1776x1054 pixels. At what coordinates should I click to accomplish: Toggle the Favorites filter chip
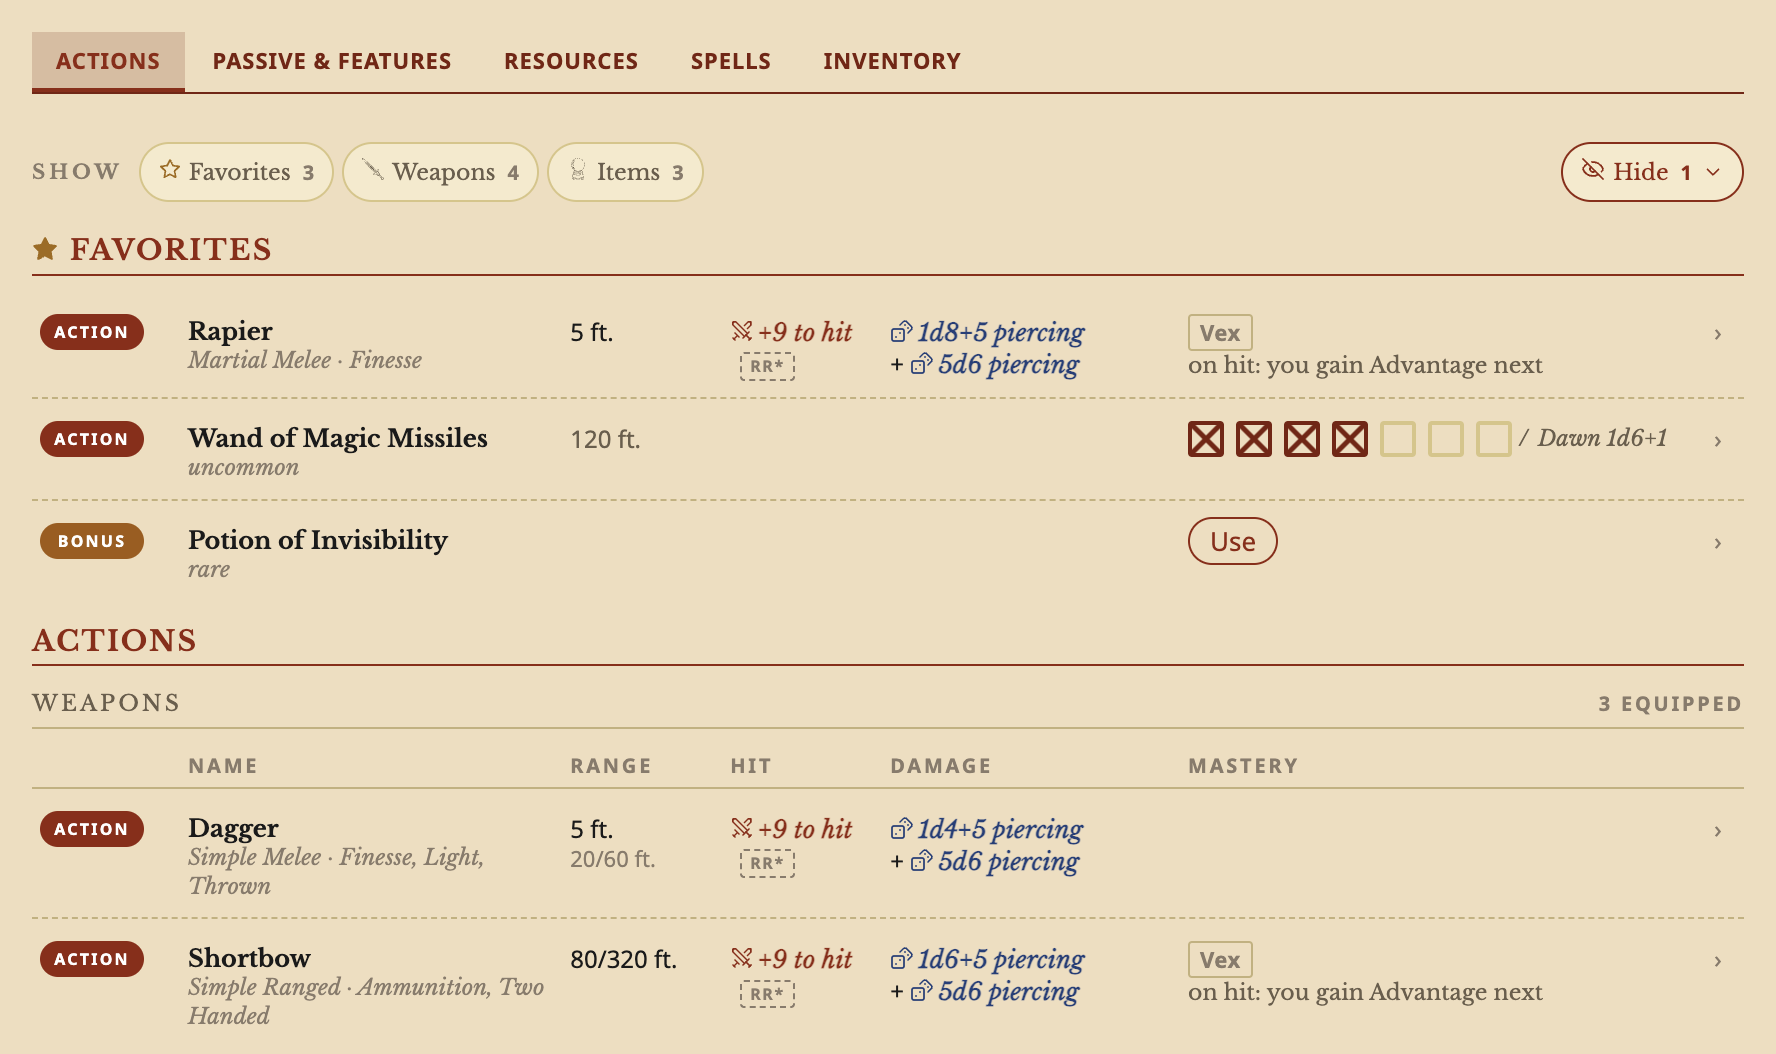coord(237,172)
